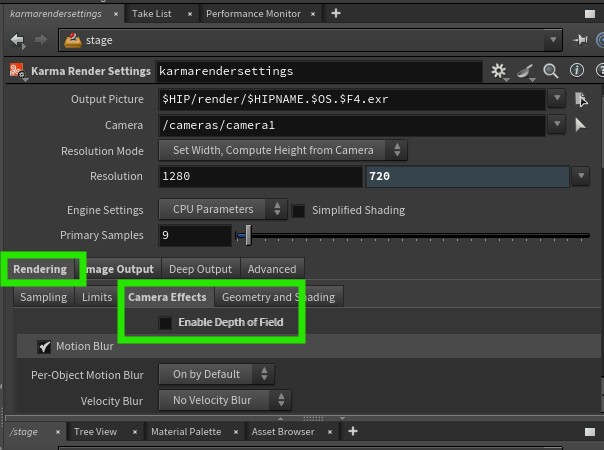The width and height of the screenshot is (604, 450).
Task: Click the pin panel icon
Action: [582, 40]
